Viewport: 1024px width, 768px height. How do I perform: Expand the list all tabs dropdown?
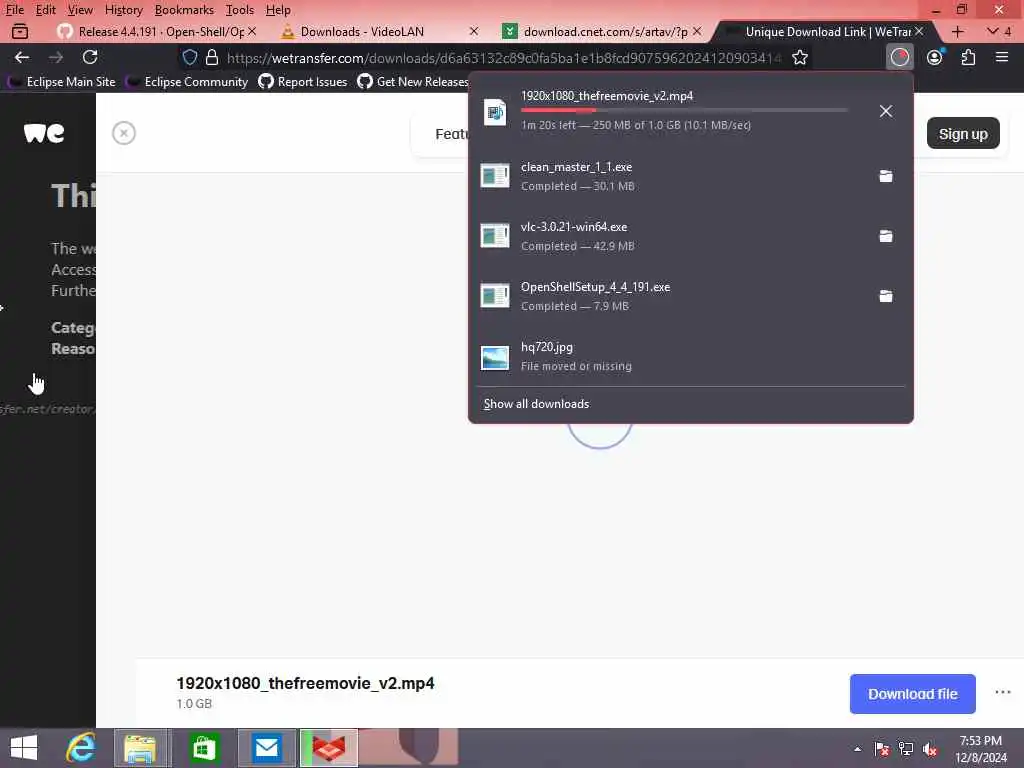point(999,31)
